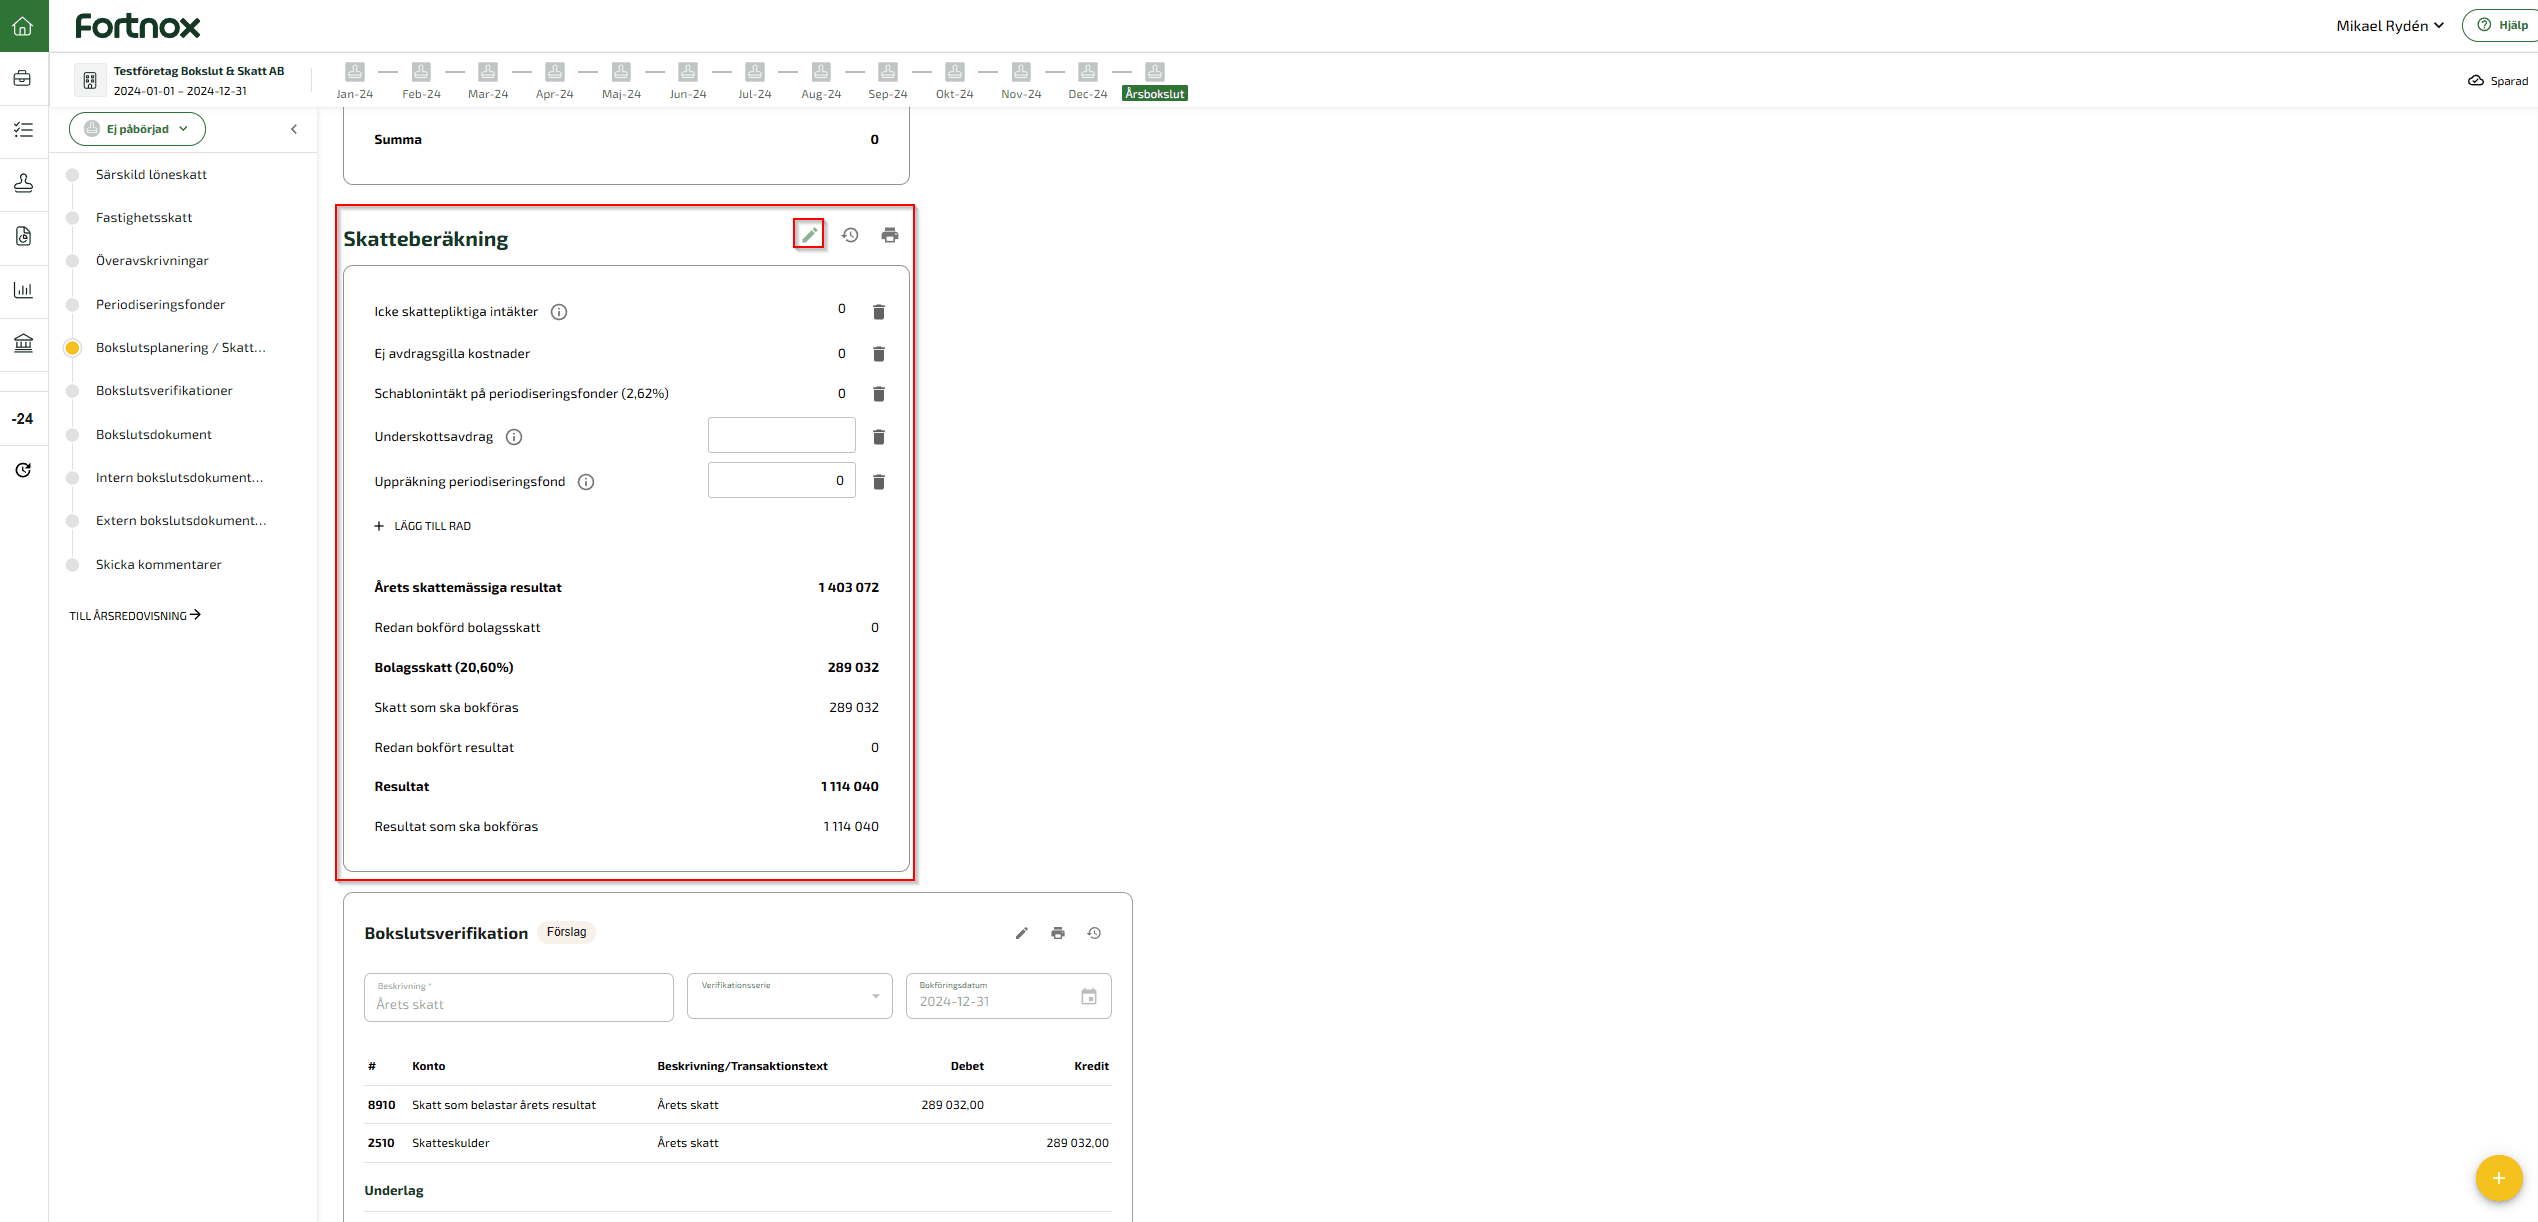Select the Dec-24 period
The width and height of the screenshot is (2538, 1222).
[1088, 81]
